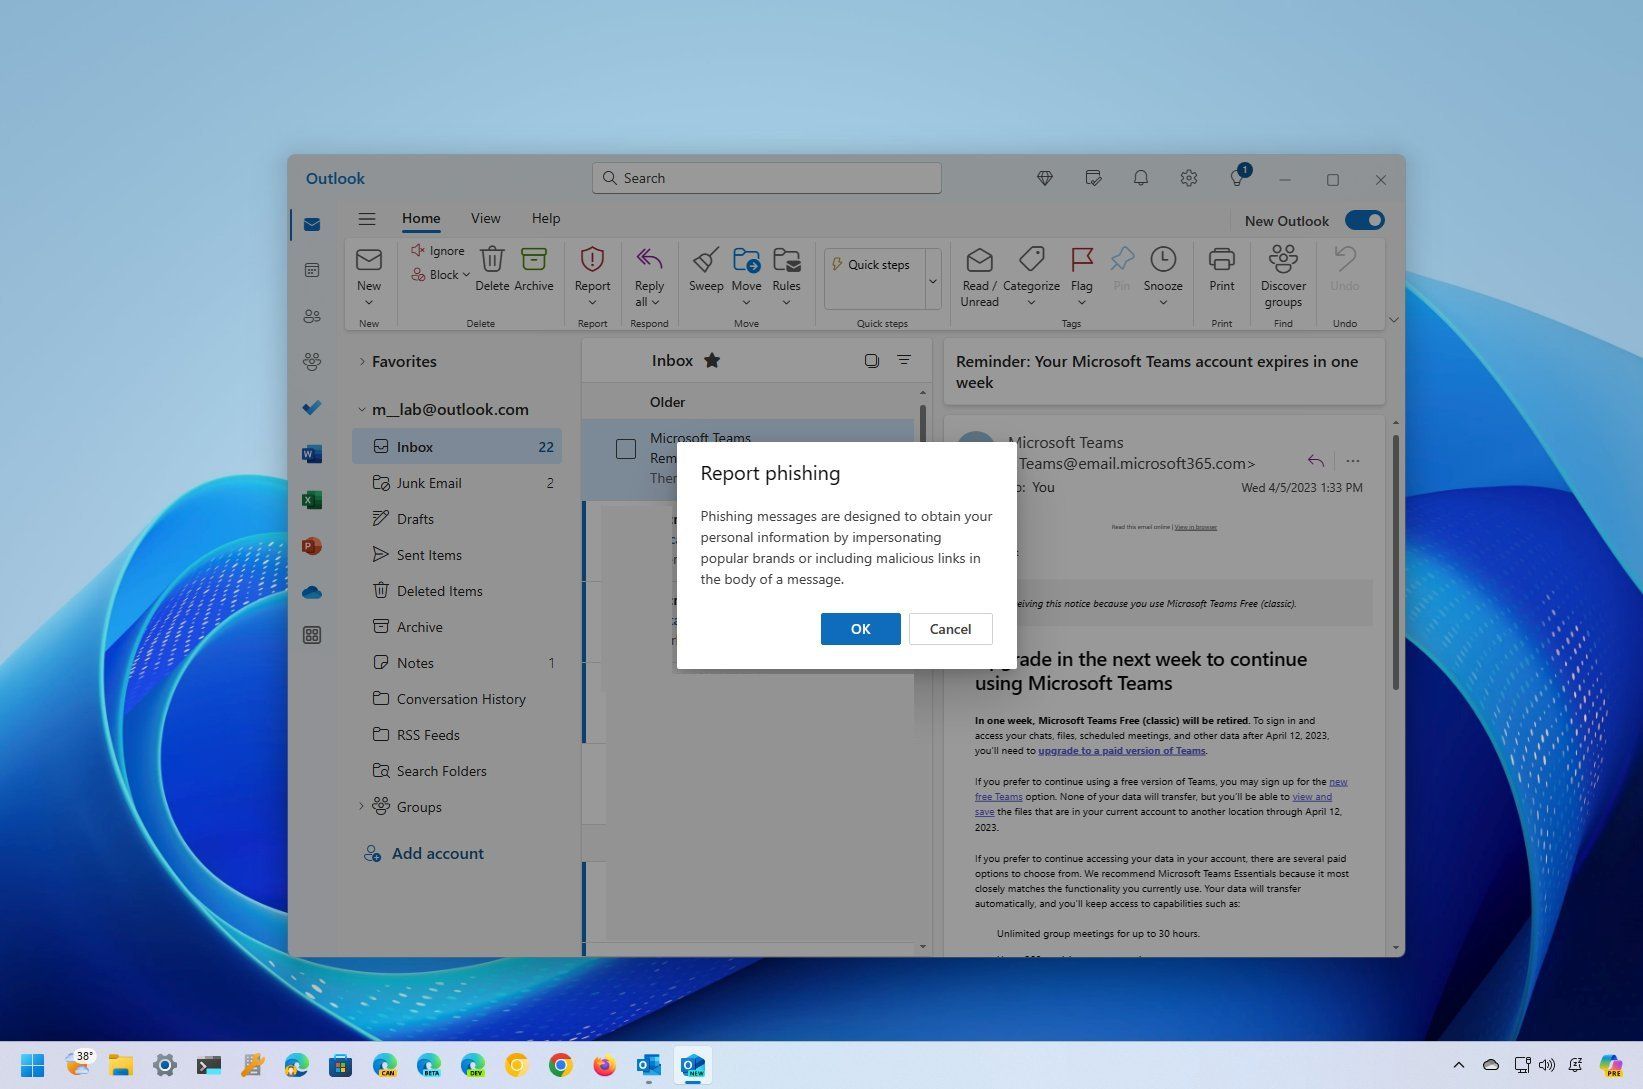
Task: Open the Help tab
Action: tap(546, 217)
